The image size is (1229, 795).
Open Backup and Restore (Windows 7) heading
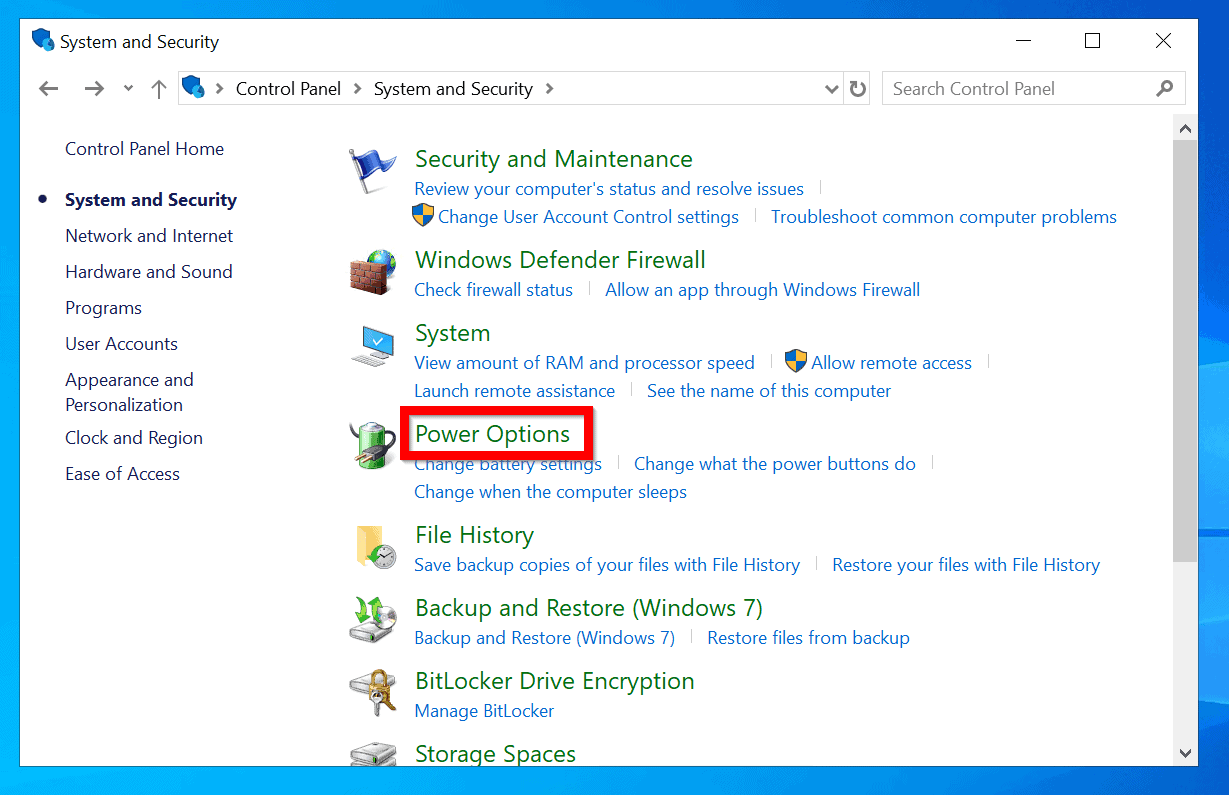coord(589,608)
